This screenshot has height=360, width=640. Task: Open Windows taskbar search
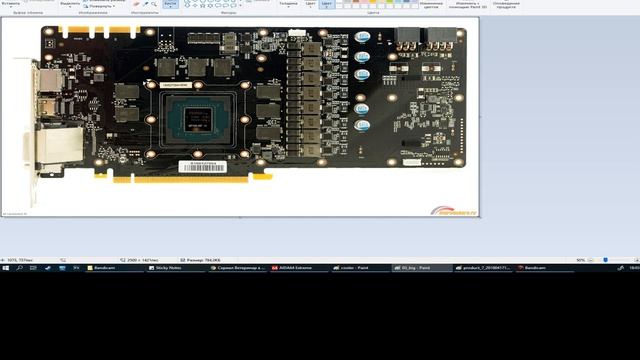tap(19, 268)
